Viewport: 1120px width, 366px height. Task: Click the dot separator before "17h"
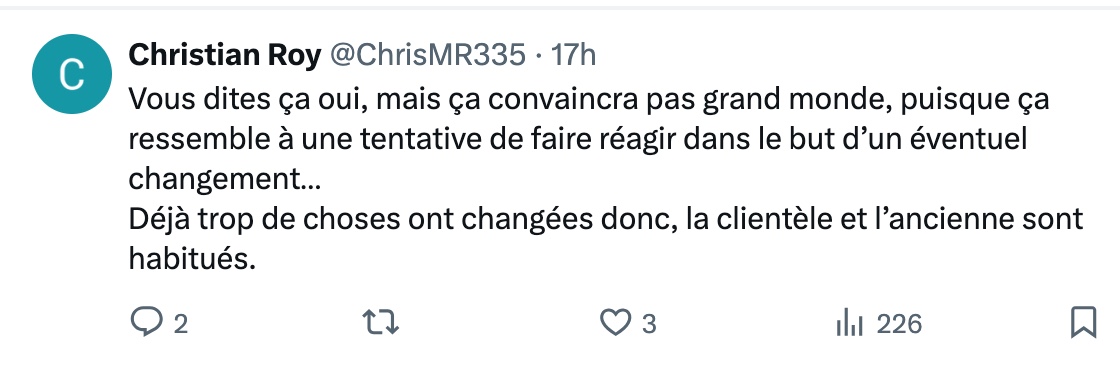click(x=538, y=56)
